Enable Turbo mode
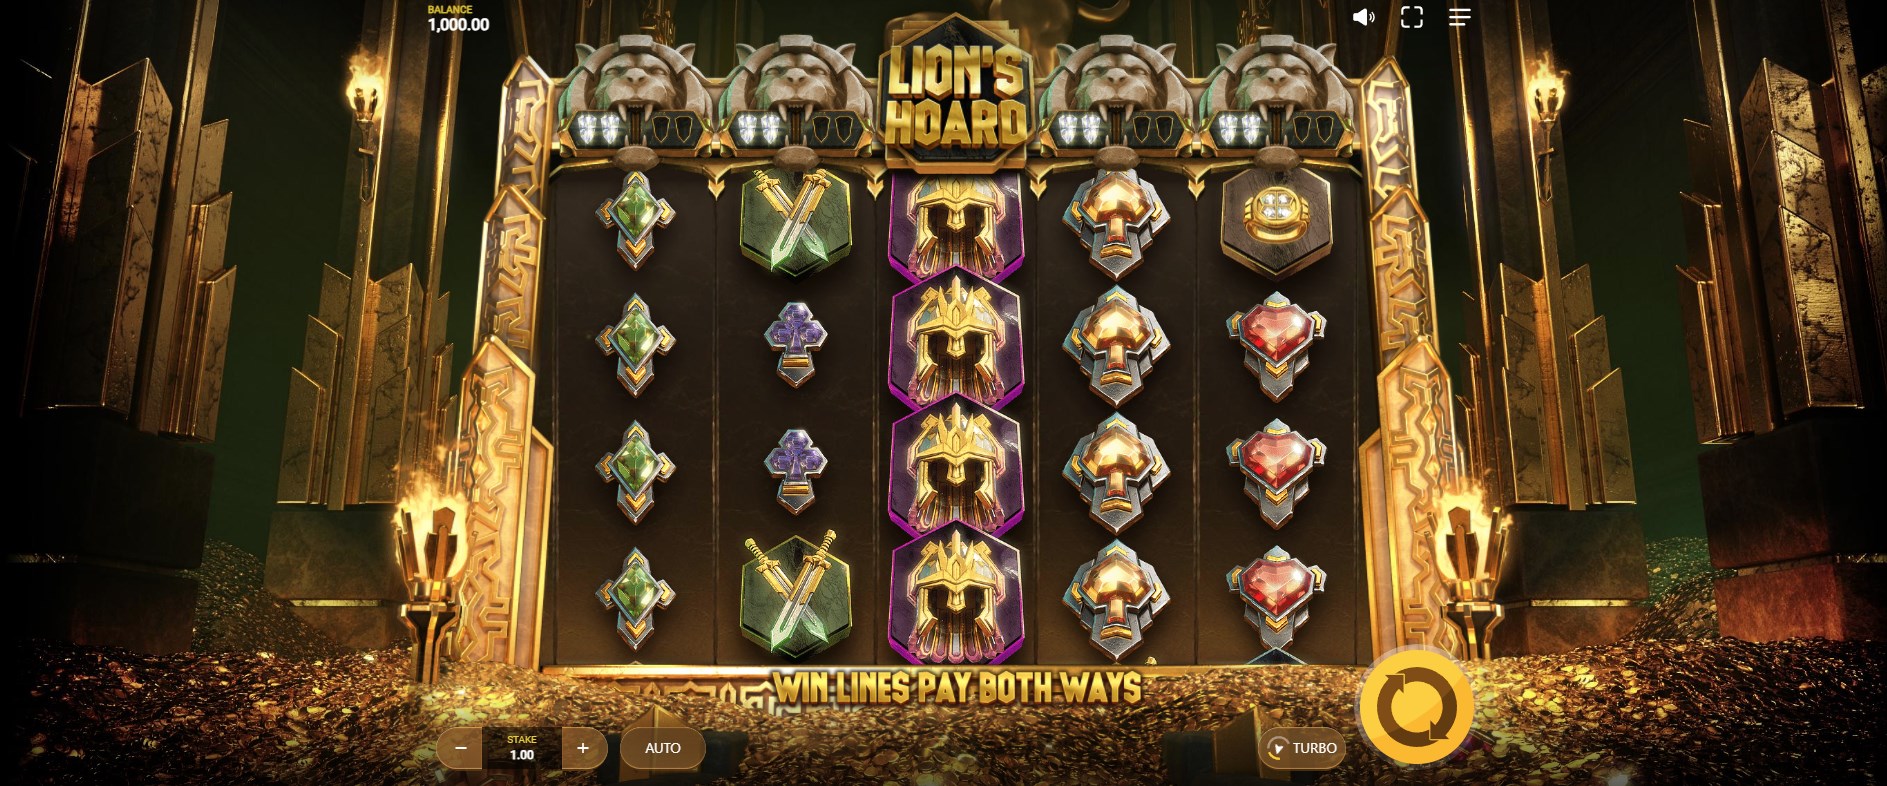Image resolution: width=1887 pixels, height=786 pixels. point(1302,748)
